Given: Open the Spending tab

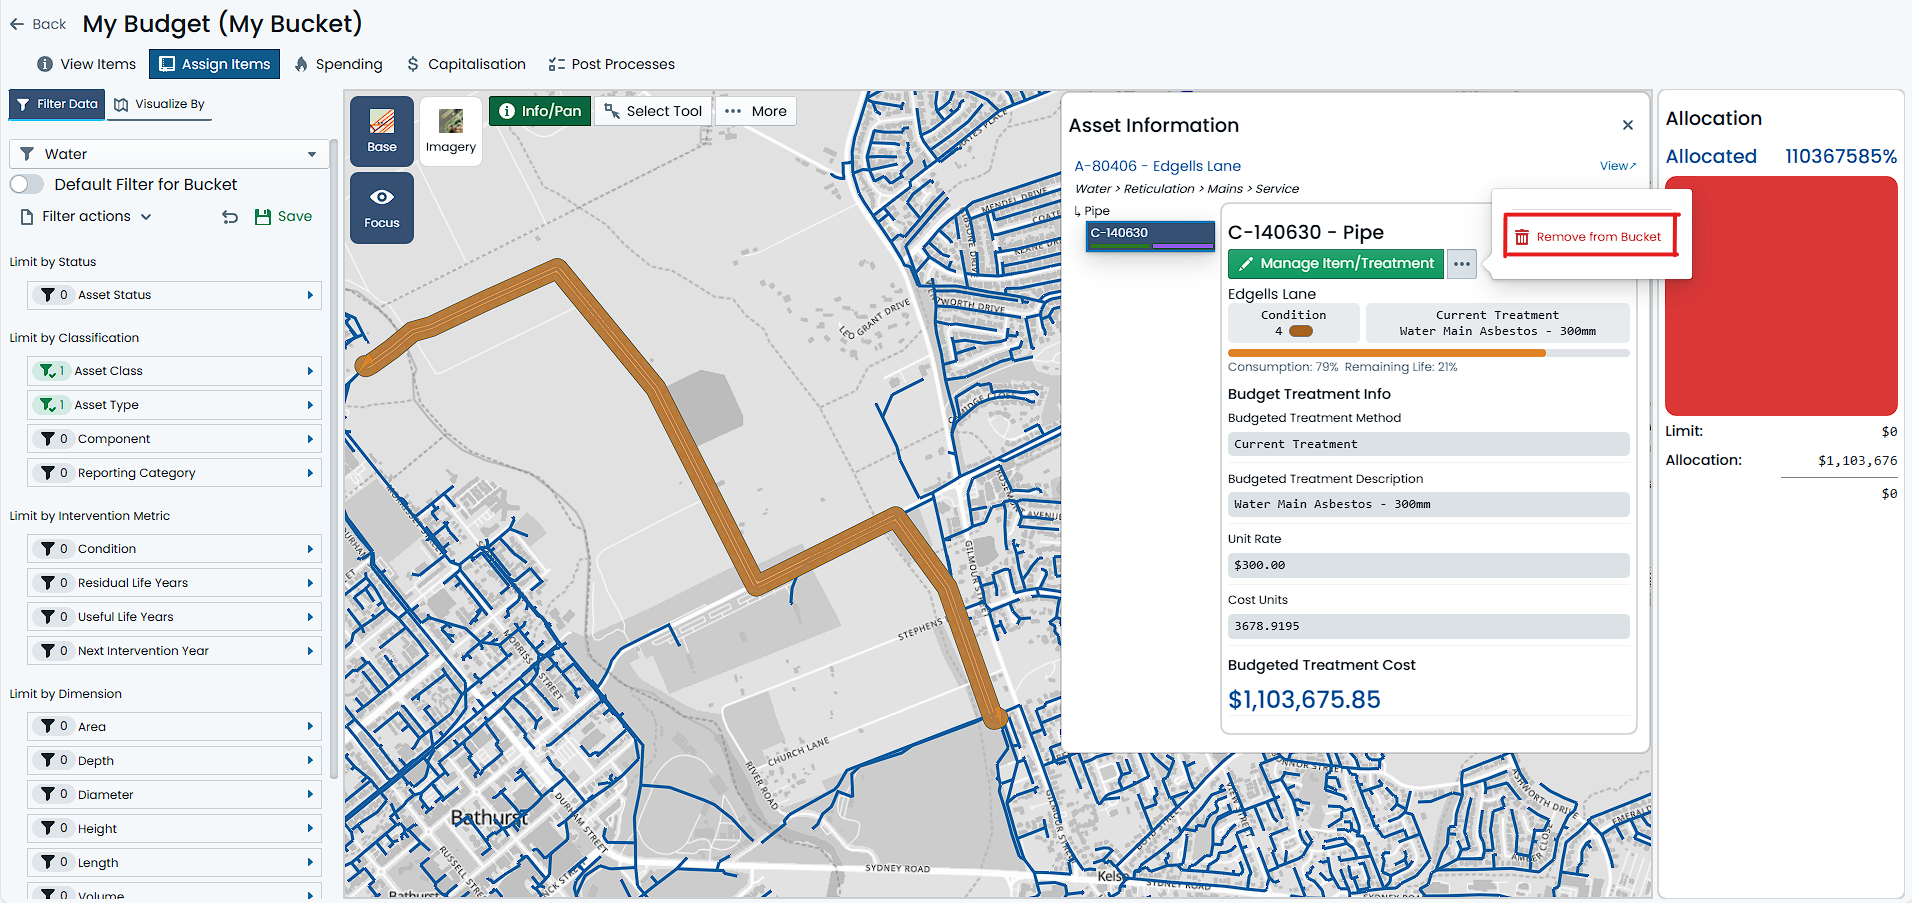Looking at the screenshot, I should click(338, 64).
